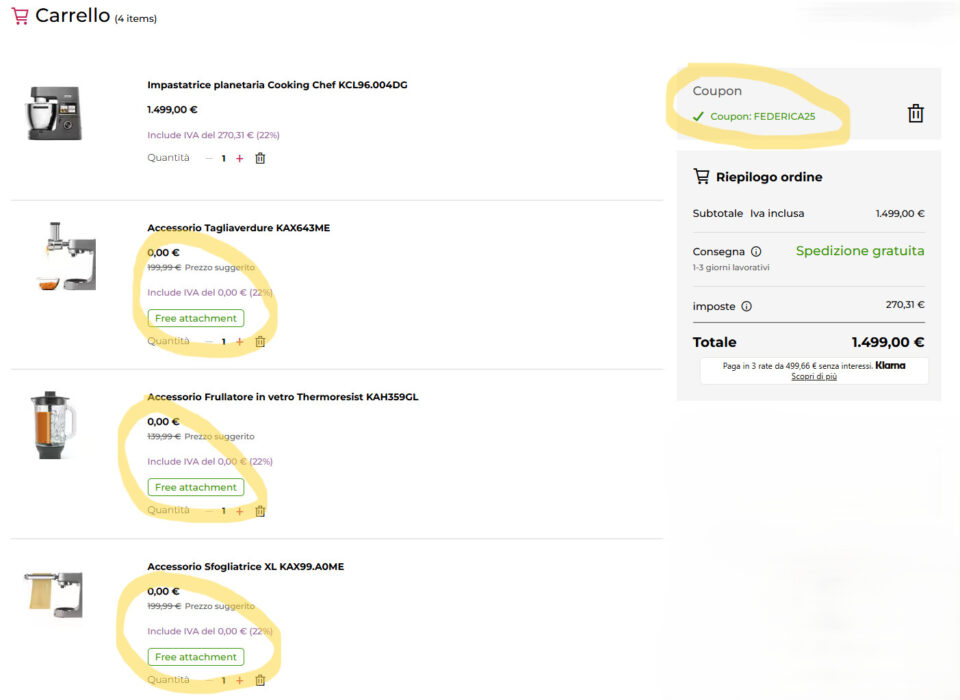Increase quantity of Sfogliatrice XL KAX99.A0ME

239,680
